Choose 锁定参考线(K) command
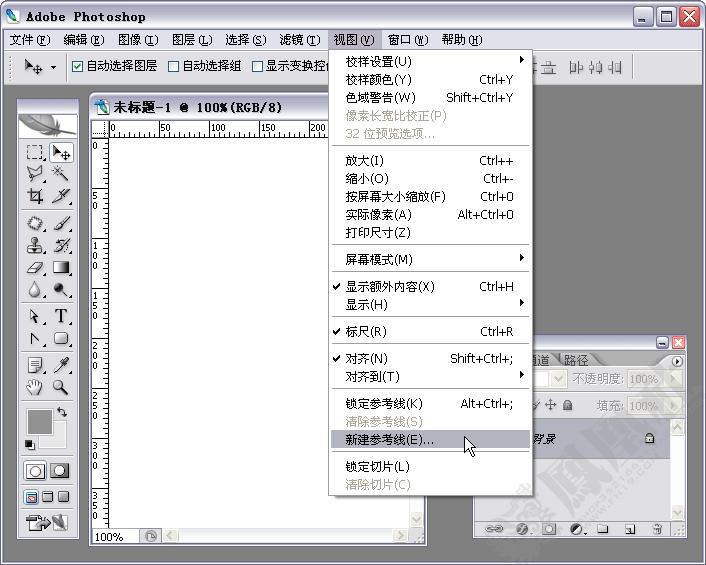Viewport: 706px width, 565px height. [x=430, y=404]
